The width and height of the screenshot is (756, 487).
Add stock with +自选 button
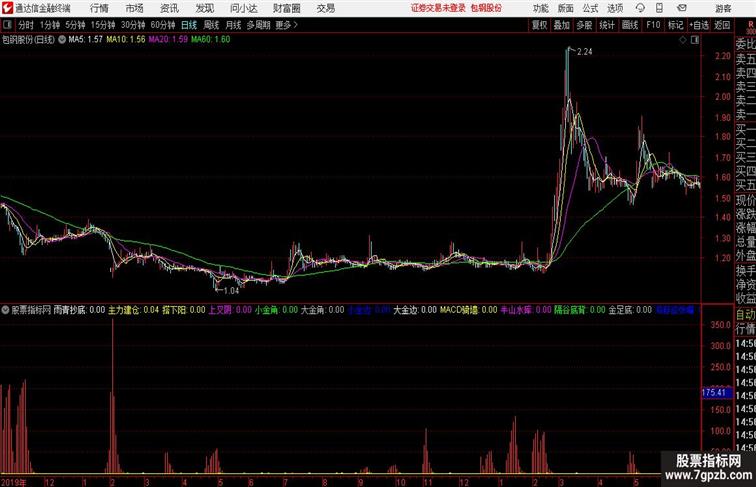[699, 25]
